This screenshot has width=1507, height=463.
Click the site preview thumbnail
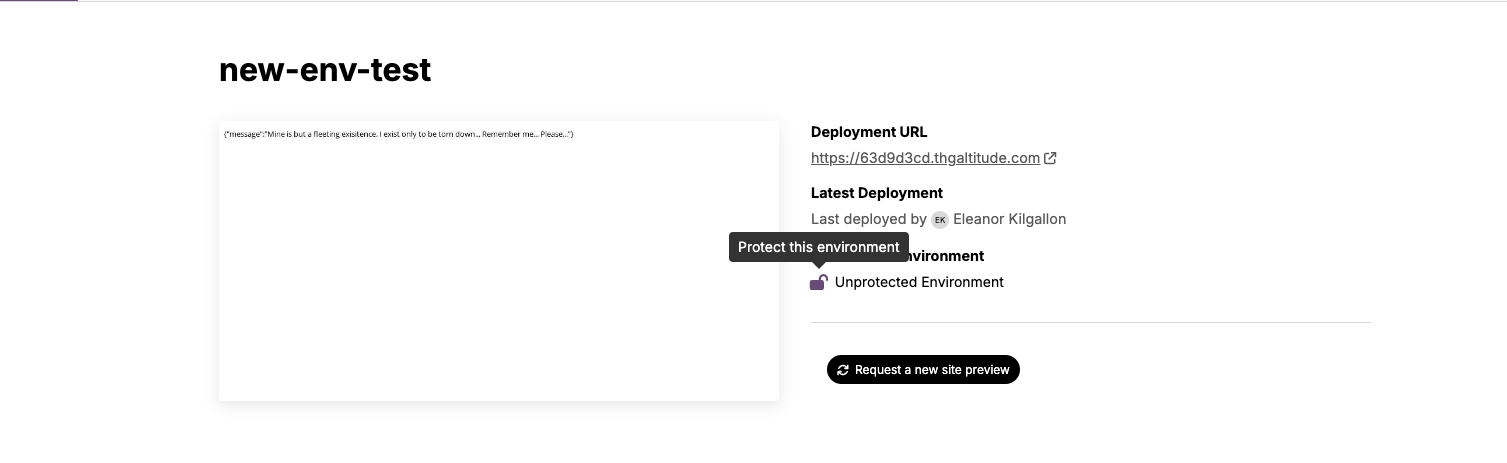point(499,261)
